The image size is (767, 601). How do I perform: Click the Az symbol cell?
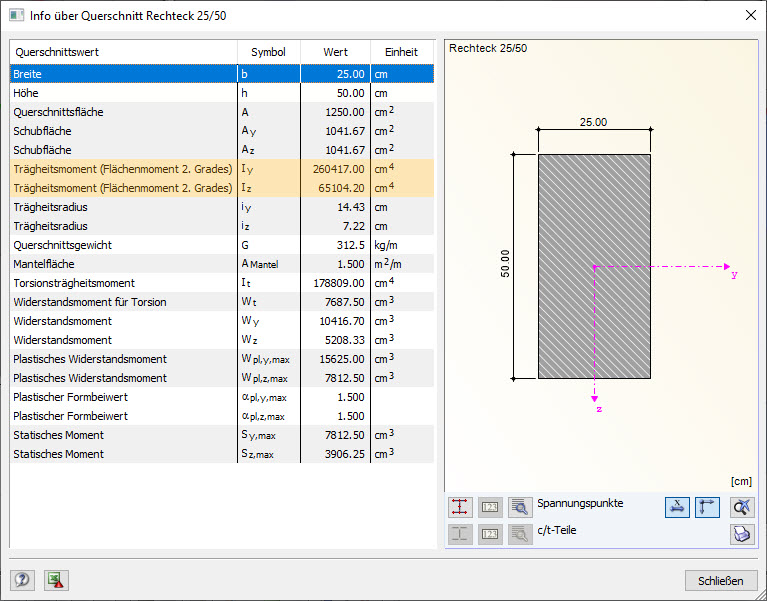[x=269, y=150]
